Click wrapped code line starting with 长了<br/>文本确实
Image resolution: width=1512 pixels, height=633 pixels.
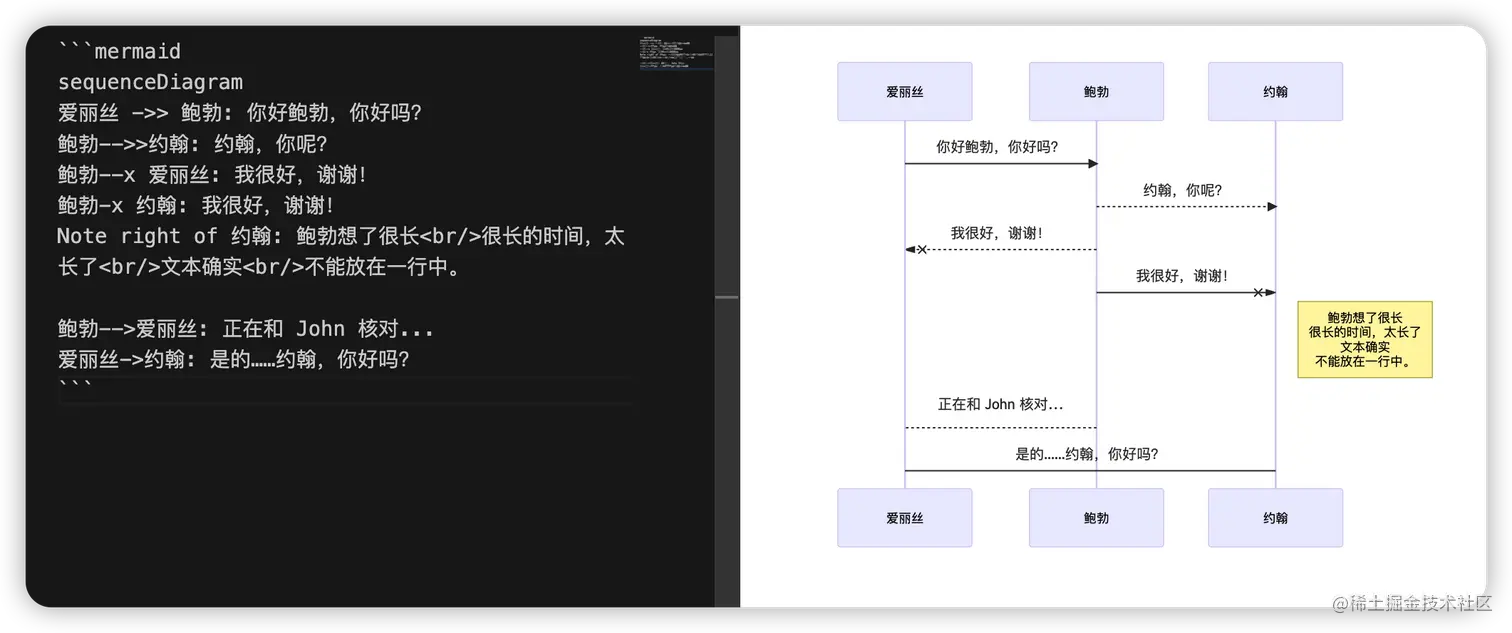259,268
